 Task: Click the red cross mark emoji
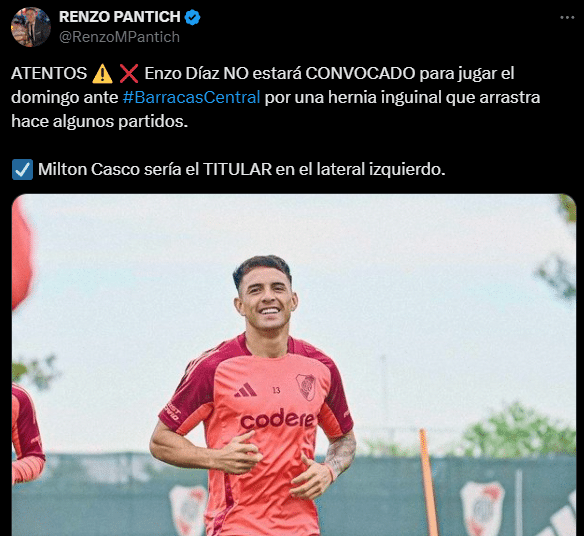tap(129, 73)
